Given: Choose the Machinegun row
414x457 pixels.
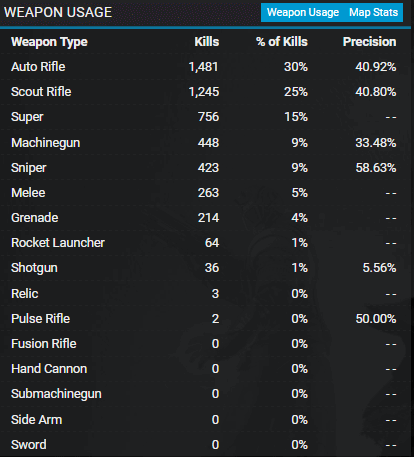Looking at the screenshot, I should pyautogui.click(x=205, y=143).
